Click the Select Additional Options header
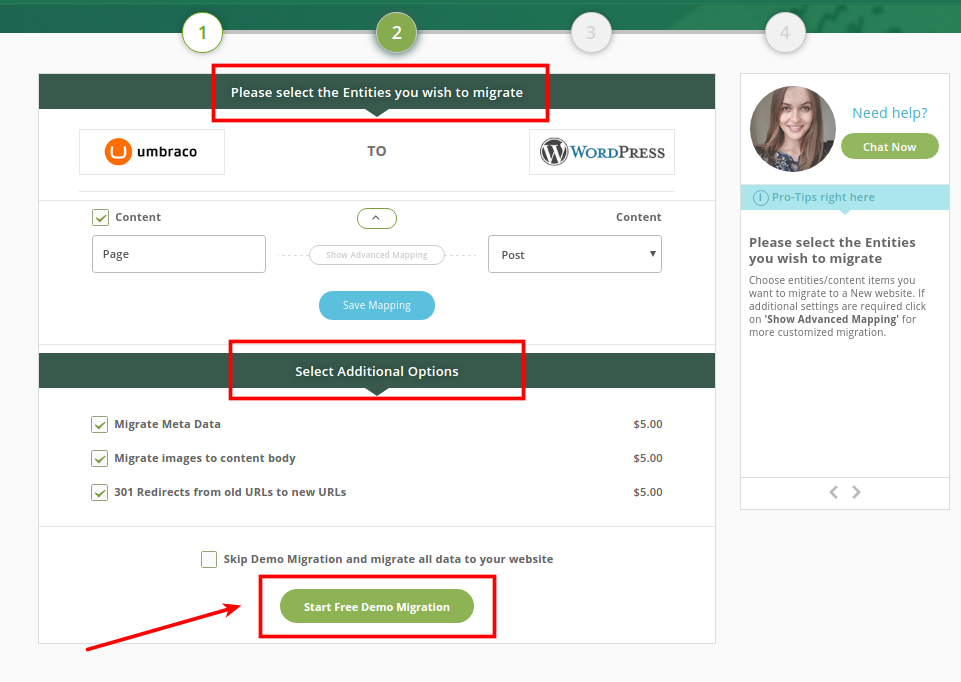Image resolution: width=961 pixels, height=682 pixels. 377,371
